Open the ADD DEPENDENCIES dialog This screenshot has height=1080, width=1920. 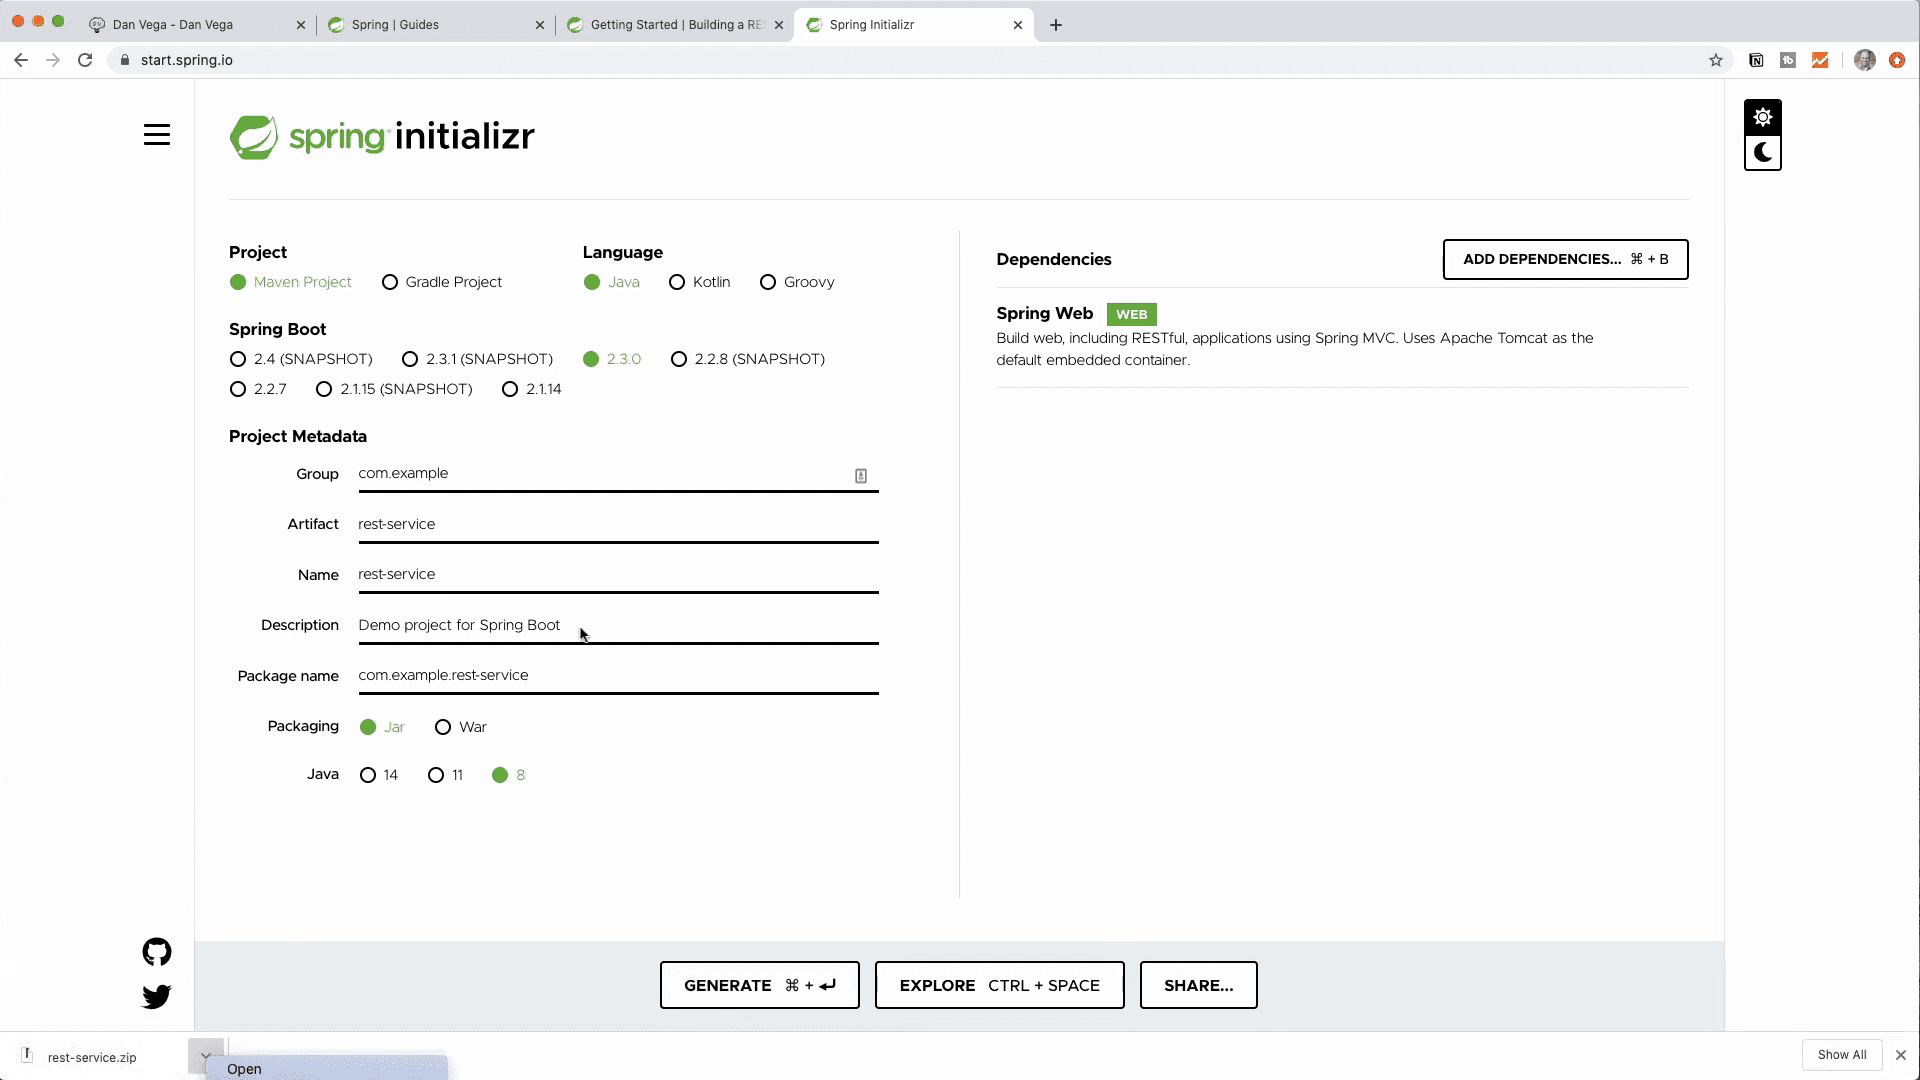point(1564,259)
